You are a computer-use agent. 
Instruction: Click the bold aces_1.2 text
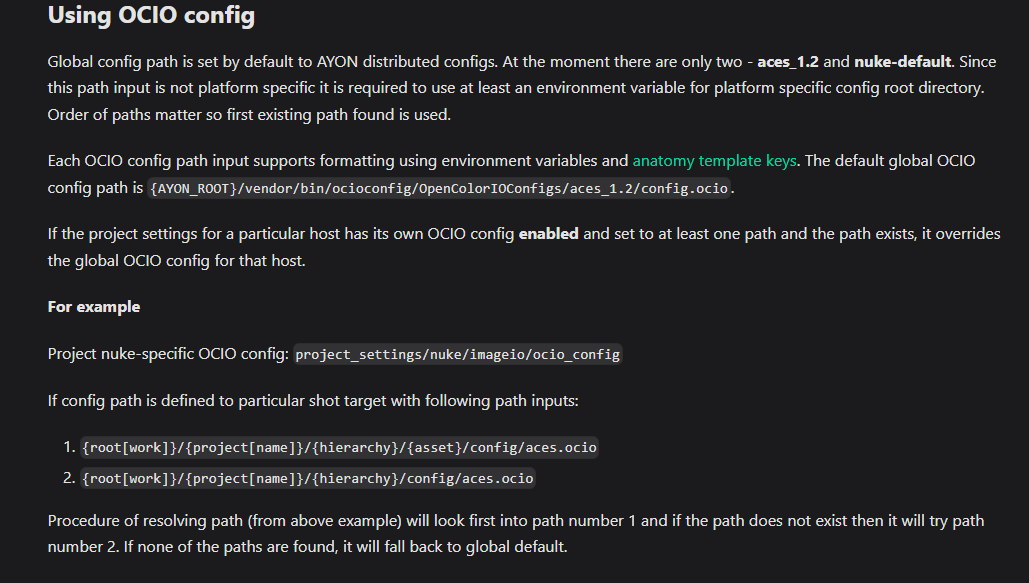788,62
